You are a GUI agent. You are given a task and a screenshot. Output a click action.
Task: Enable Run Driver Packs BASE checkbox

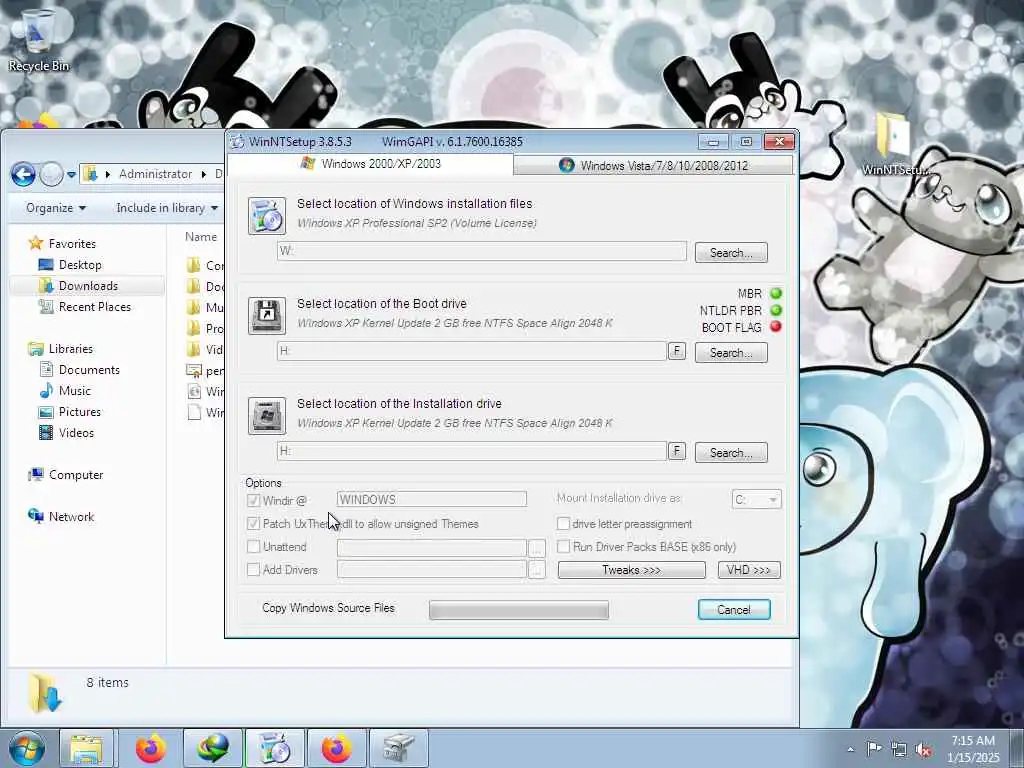[x=563, y=547]
